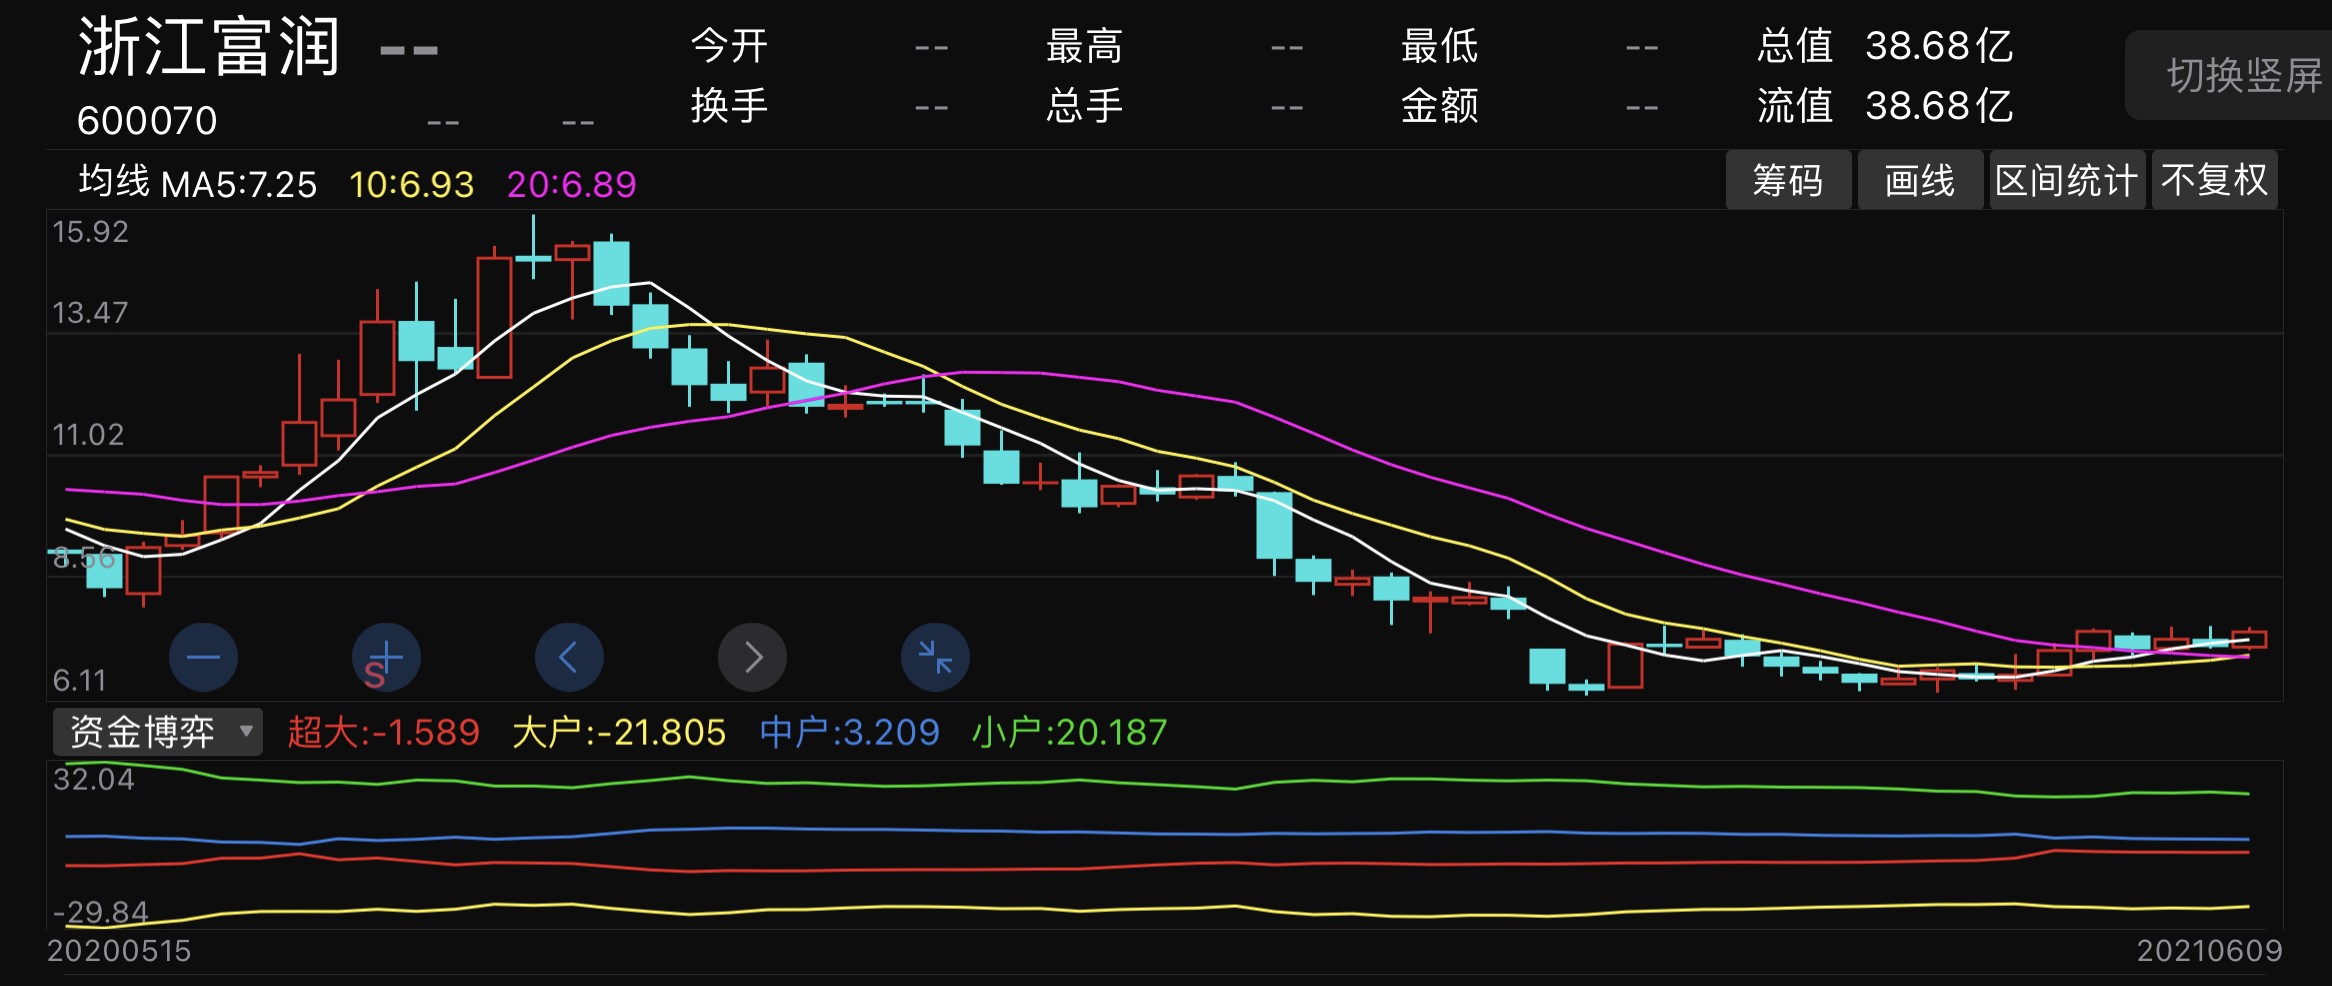Select the 浙江富润 stock name
The height and width of the screenshot is (986, 2332).
209,47
